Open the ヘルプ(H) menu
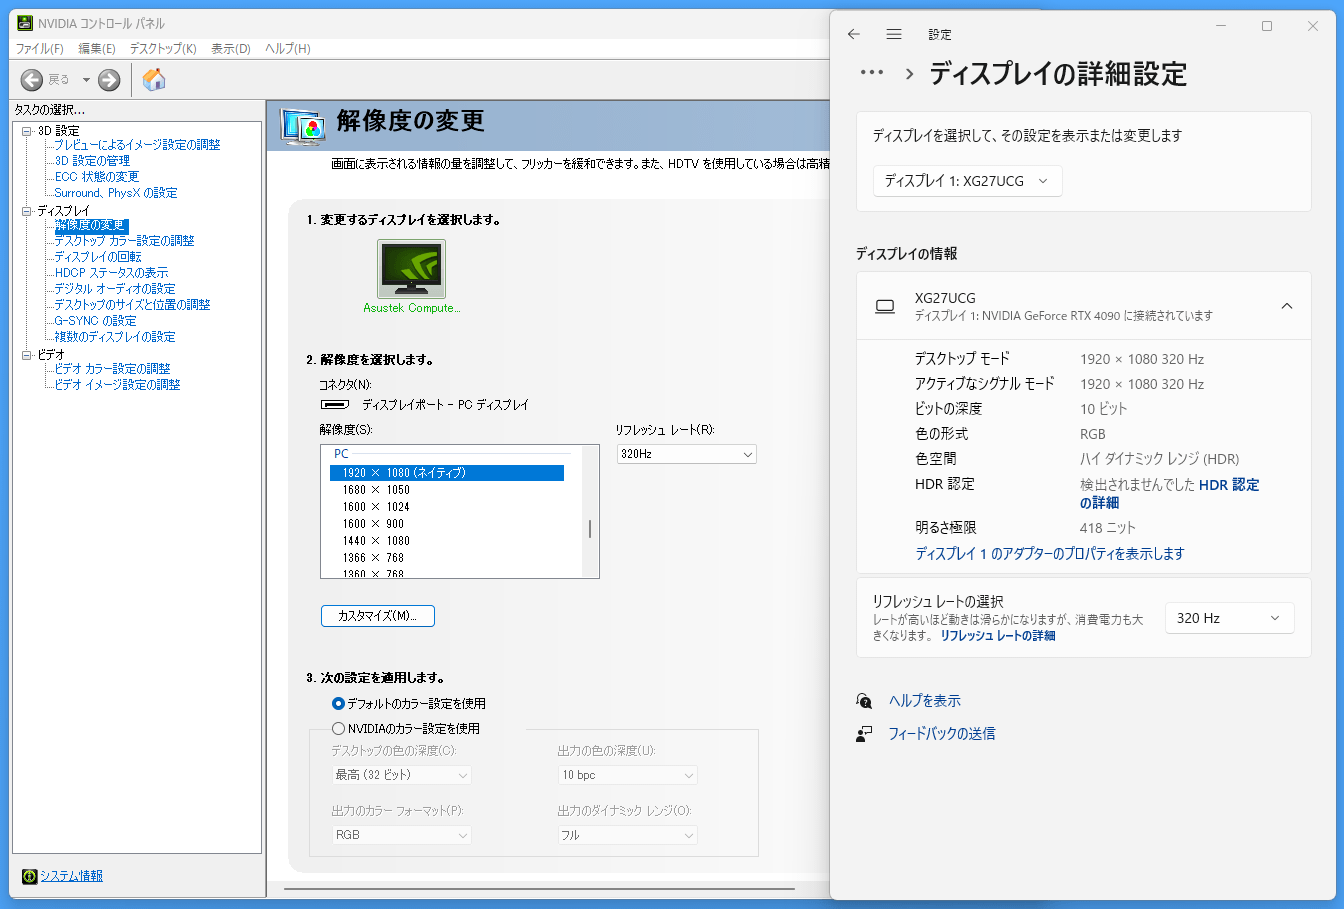Viewport: 1344px width, 909px height. pyautogui.click(x=288, y=49)
